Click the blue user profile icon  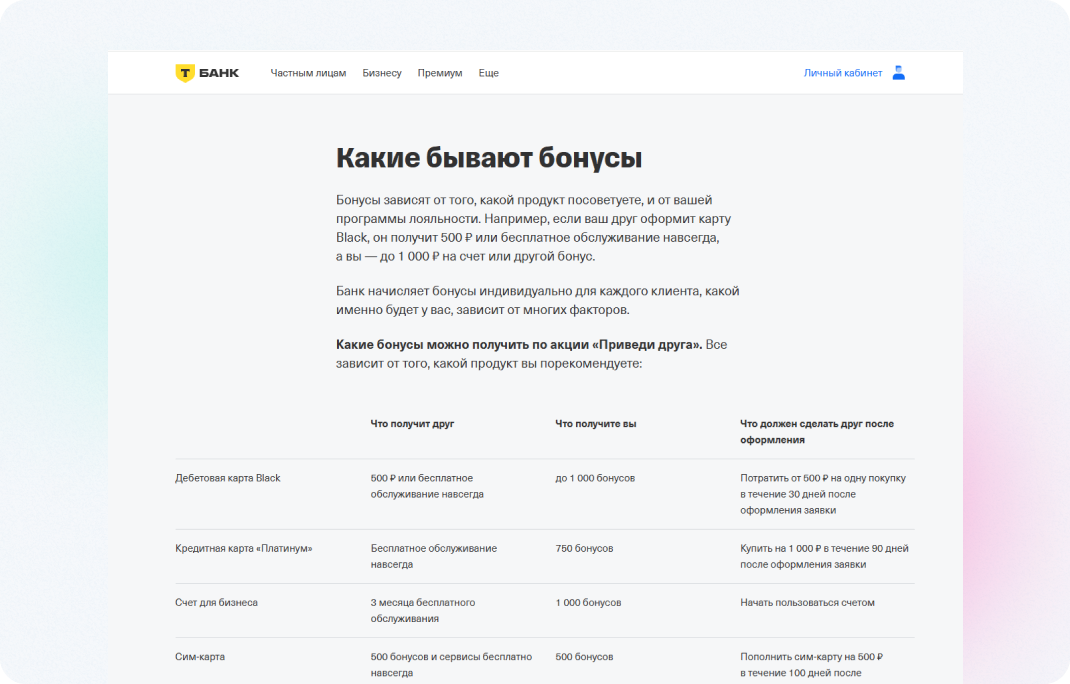point(898,73)
